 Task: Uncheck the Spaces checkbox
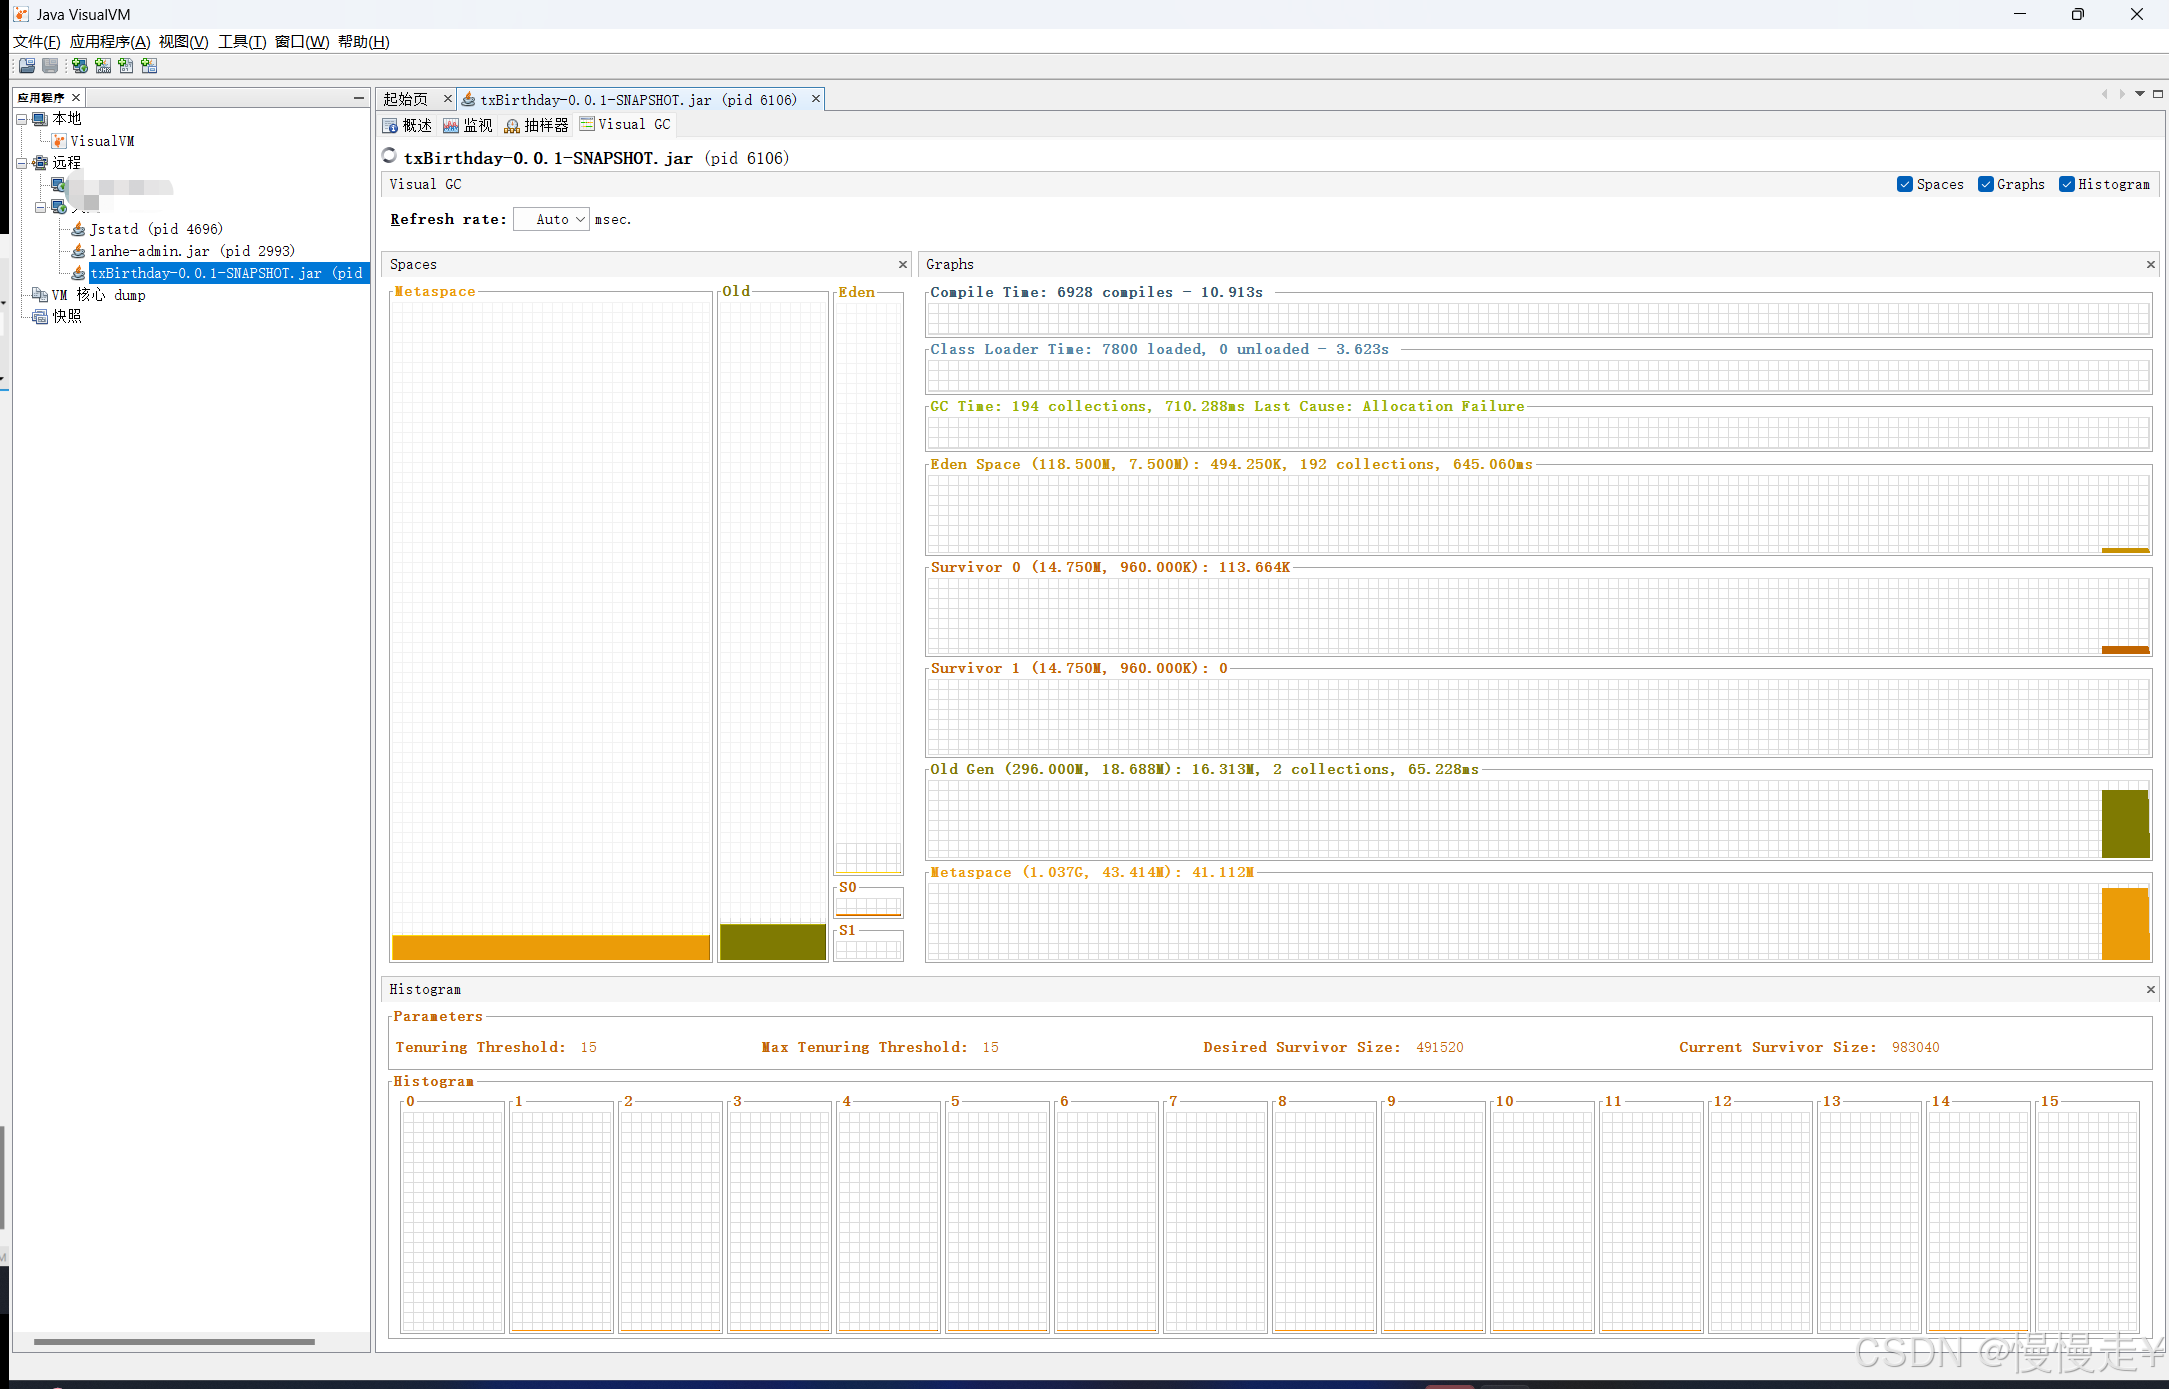(x=1904, y=184)
